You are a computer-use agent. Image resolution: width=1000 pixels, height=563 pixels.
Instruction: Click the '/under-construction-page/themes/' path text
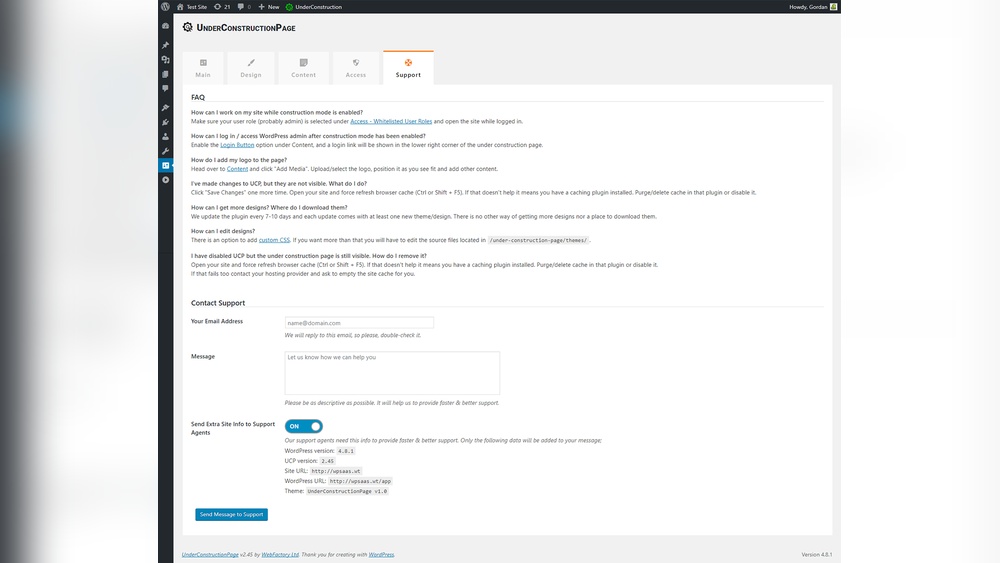pos(538,240)
